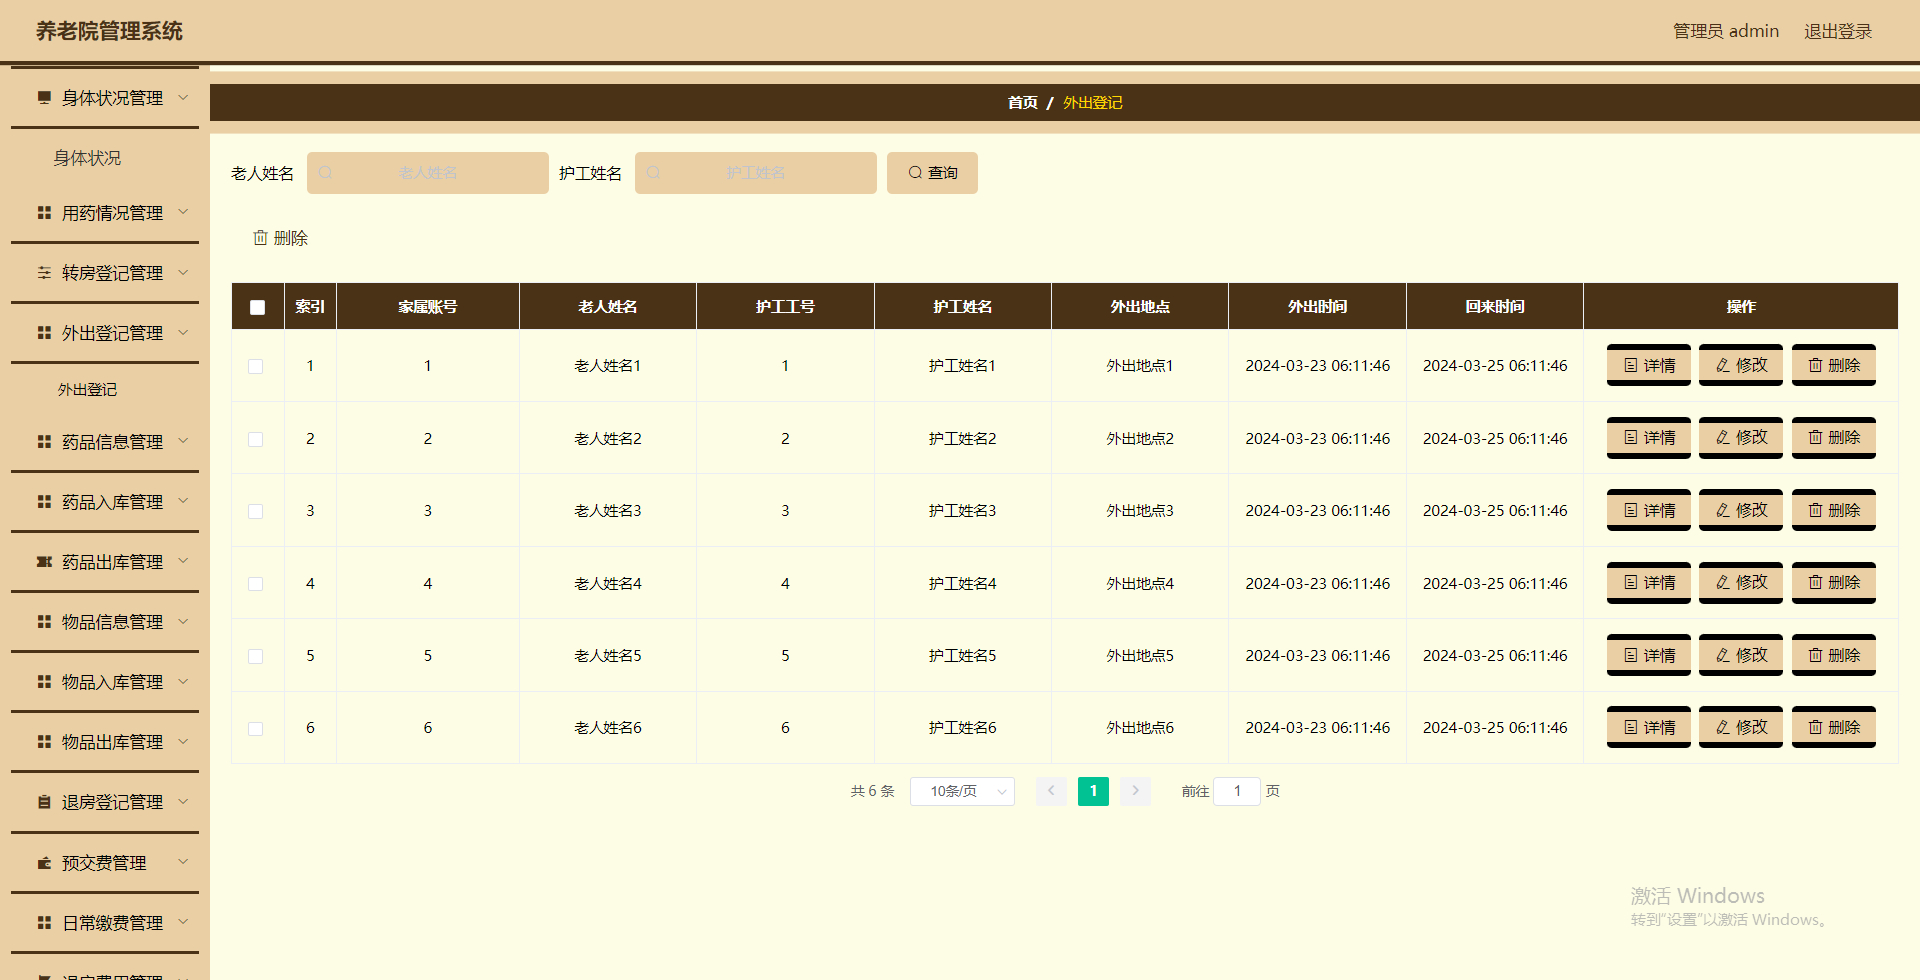1920x980 pixels.
Task: Click the ticket icon beside 药品出库管理
Action: (x=44, y=561)
